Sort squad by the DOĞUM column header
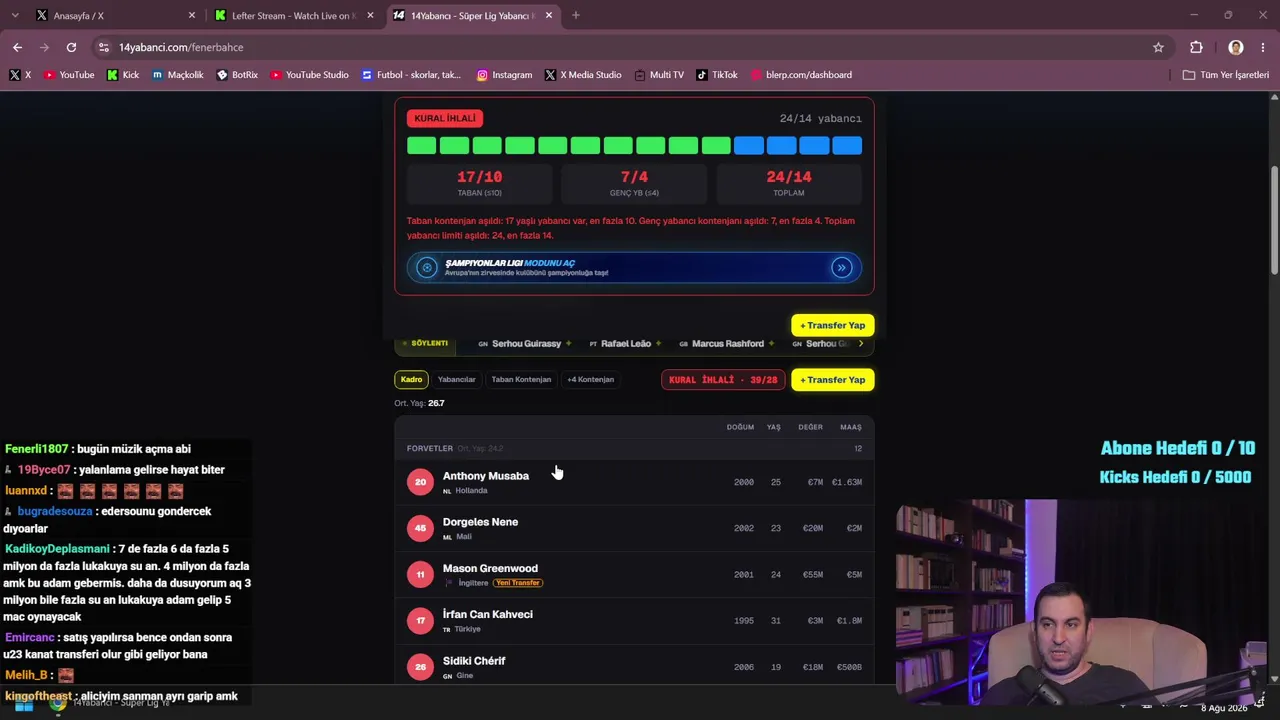 click(740, 427)
